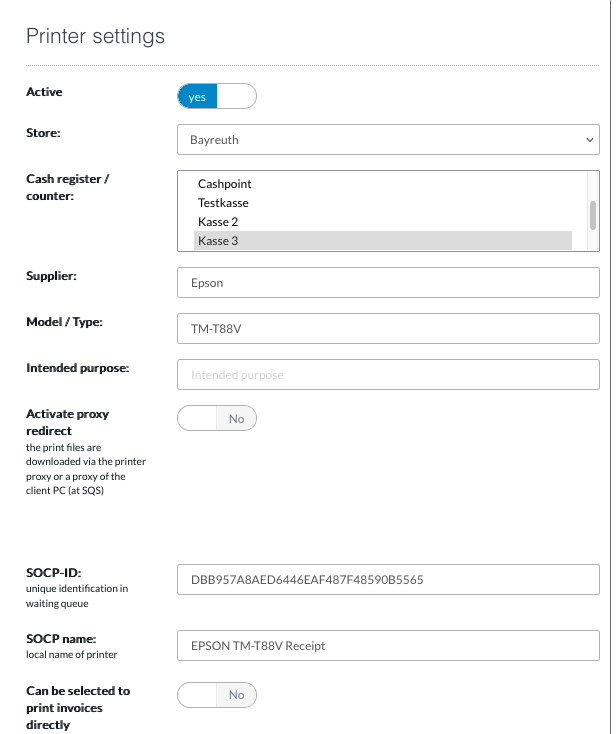Open the Store dropdown showing Bayreuth
The width and height of the screenshot is (616, 734).
tap(388, 139)
